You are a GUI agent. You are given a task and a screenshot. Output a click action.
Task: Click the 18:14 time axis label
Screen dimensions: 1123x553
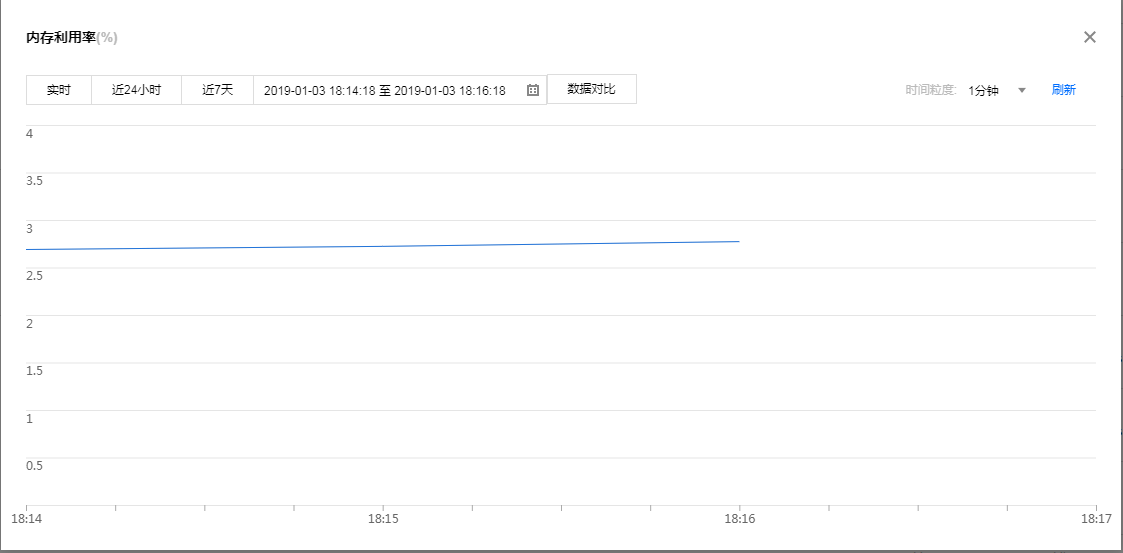click(26, 519)
